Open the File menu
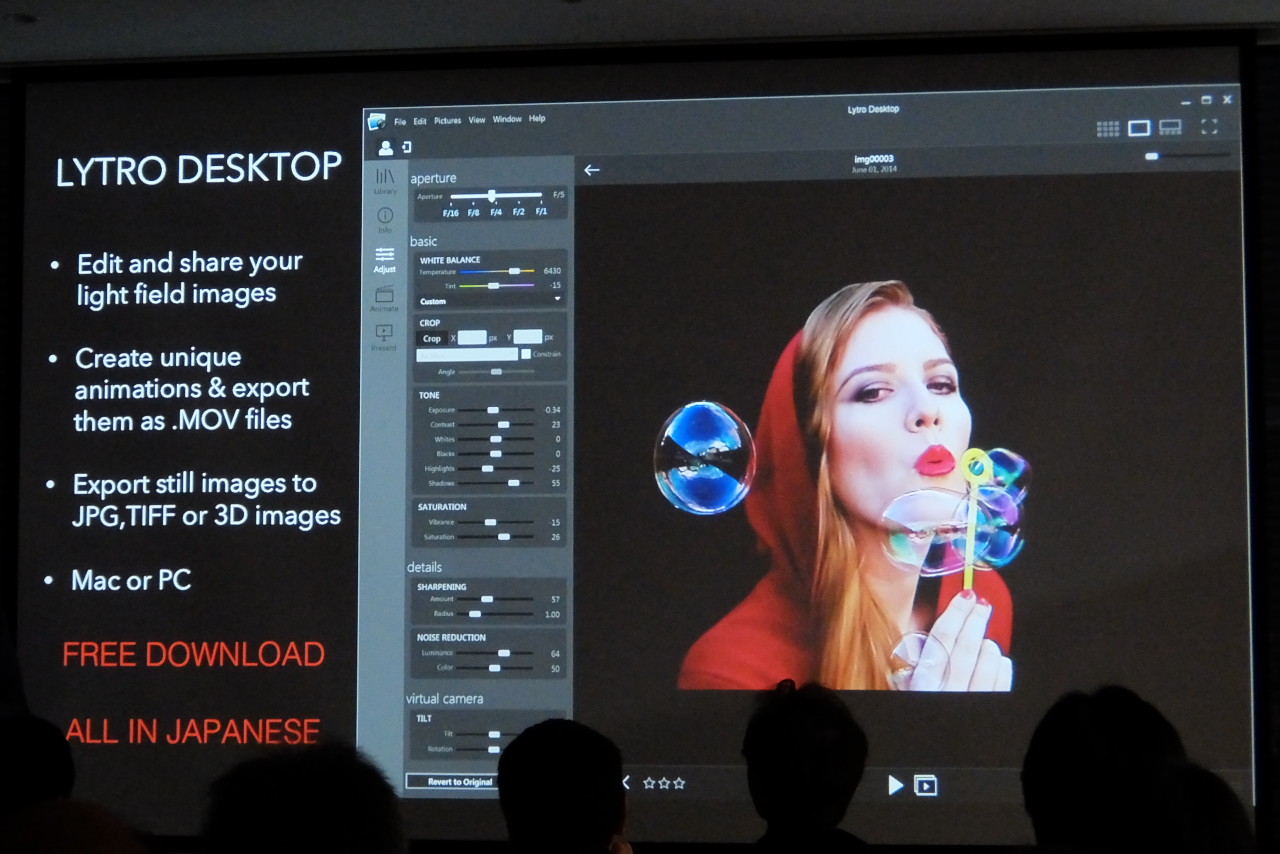This screenshot has height=854, width=1280. coord(400,121)
